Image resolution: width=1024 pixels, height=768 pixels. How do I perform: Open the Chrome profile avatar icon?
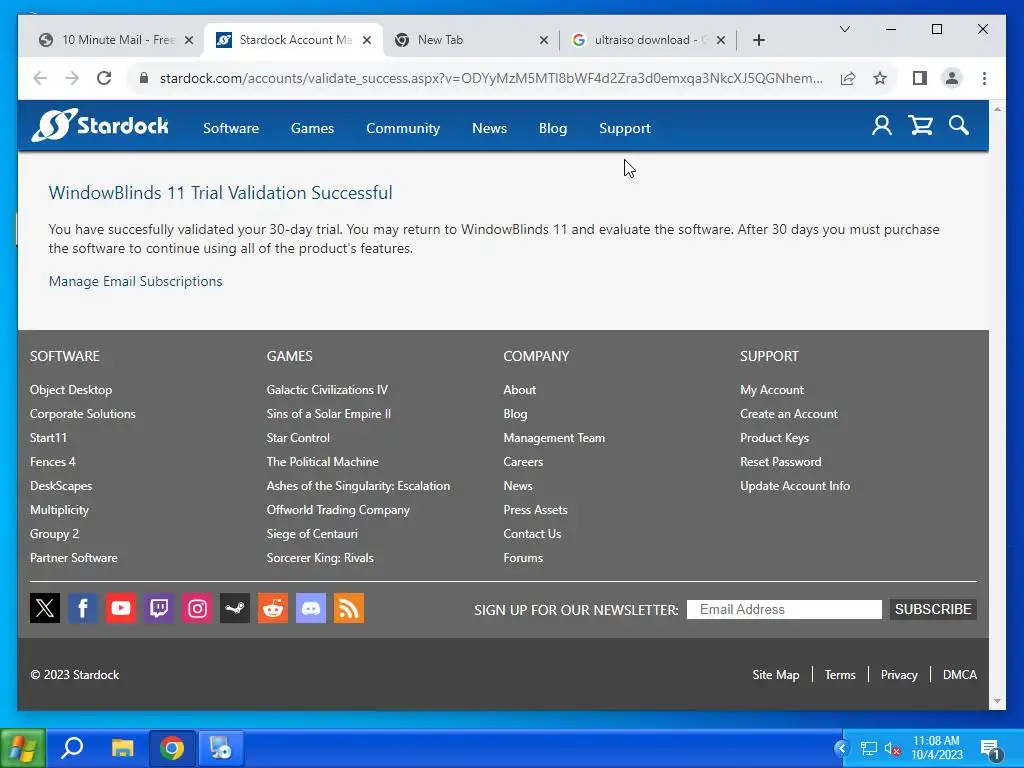[952, 78]
